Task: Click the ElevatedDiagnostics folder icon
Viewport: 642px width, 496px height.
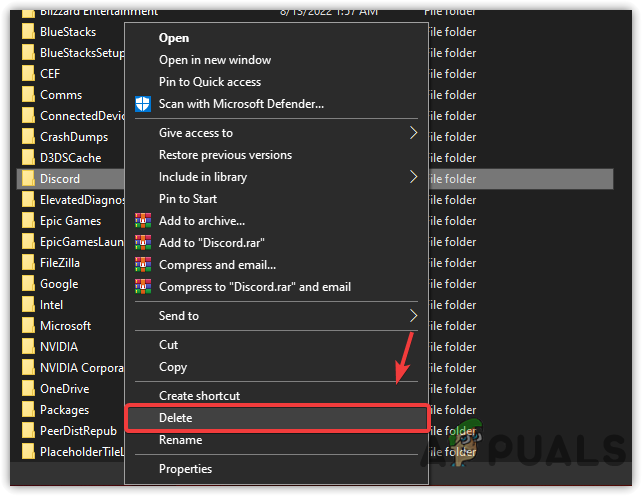Action: coord(28,200)
